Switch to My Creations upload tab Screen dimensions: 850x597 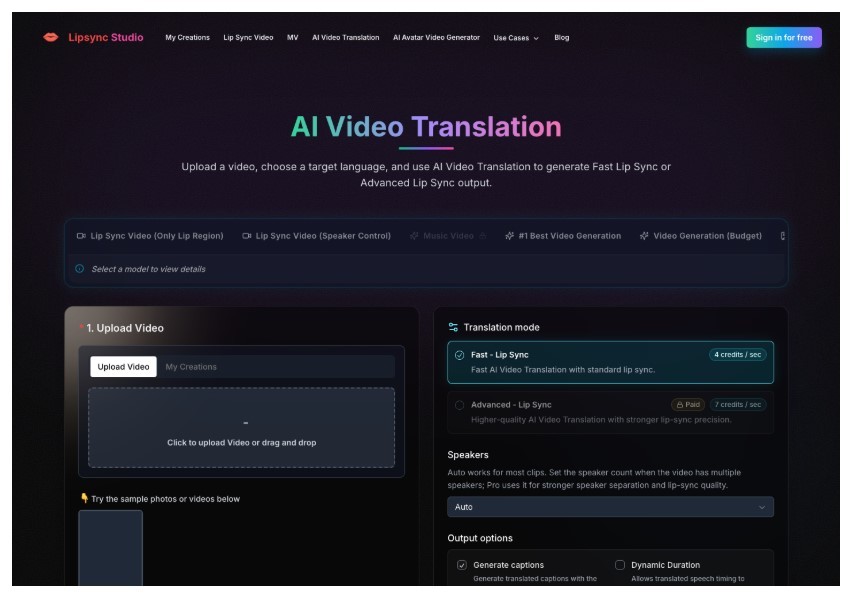[x=191, y=367]
